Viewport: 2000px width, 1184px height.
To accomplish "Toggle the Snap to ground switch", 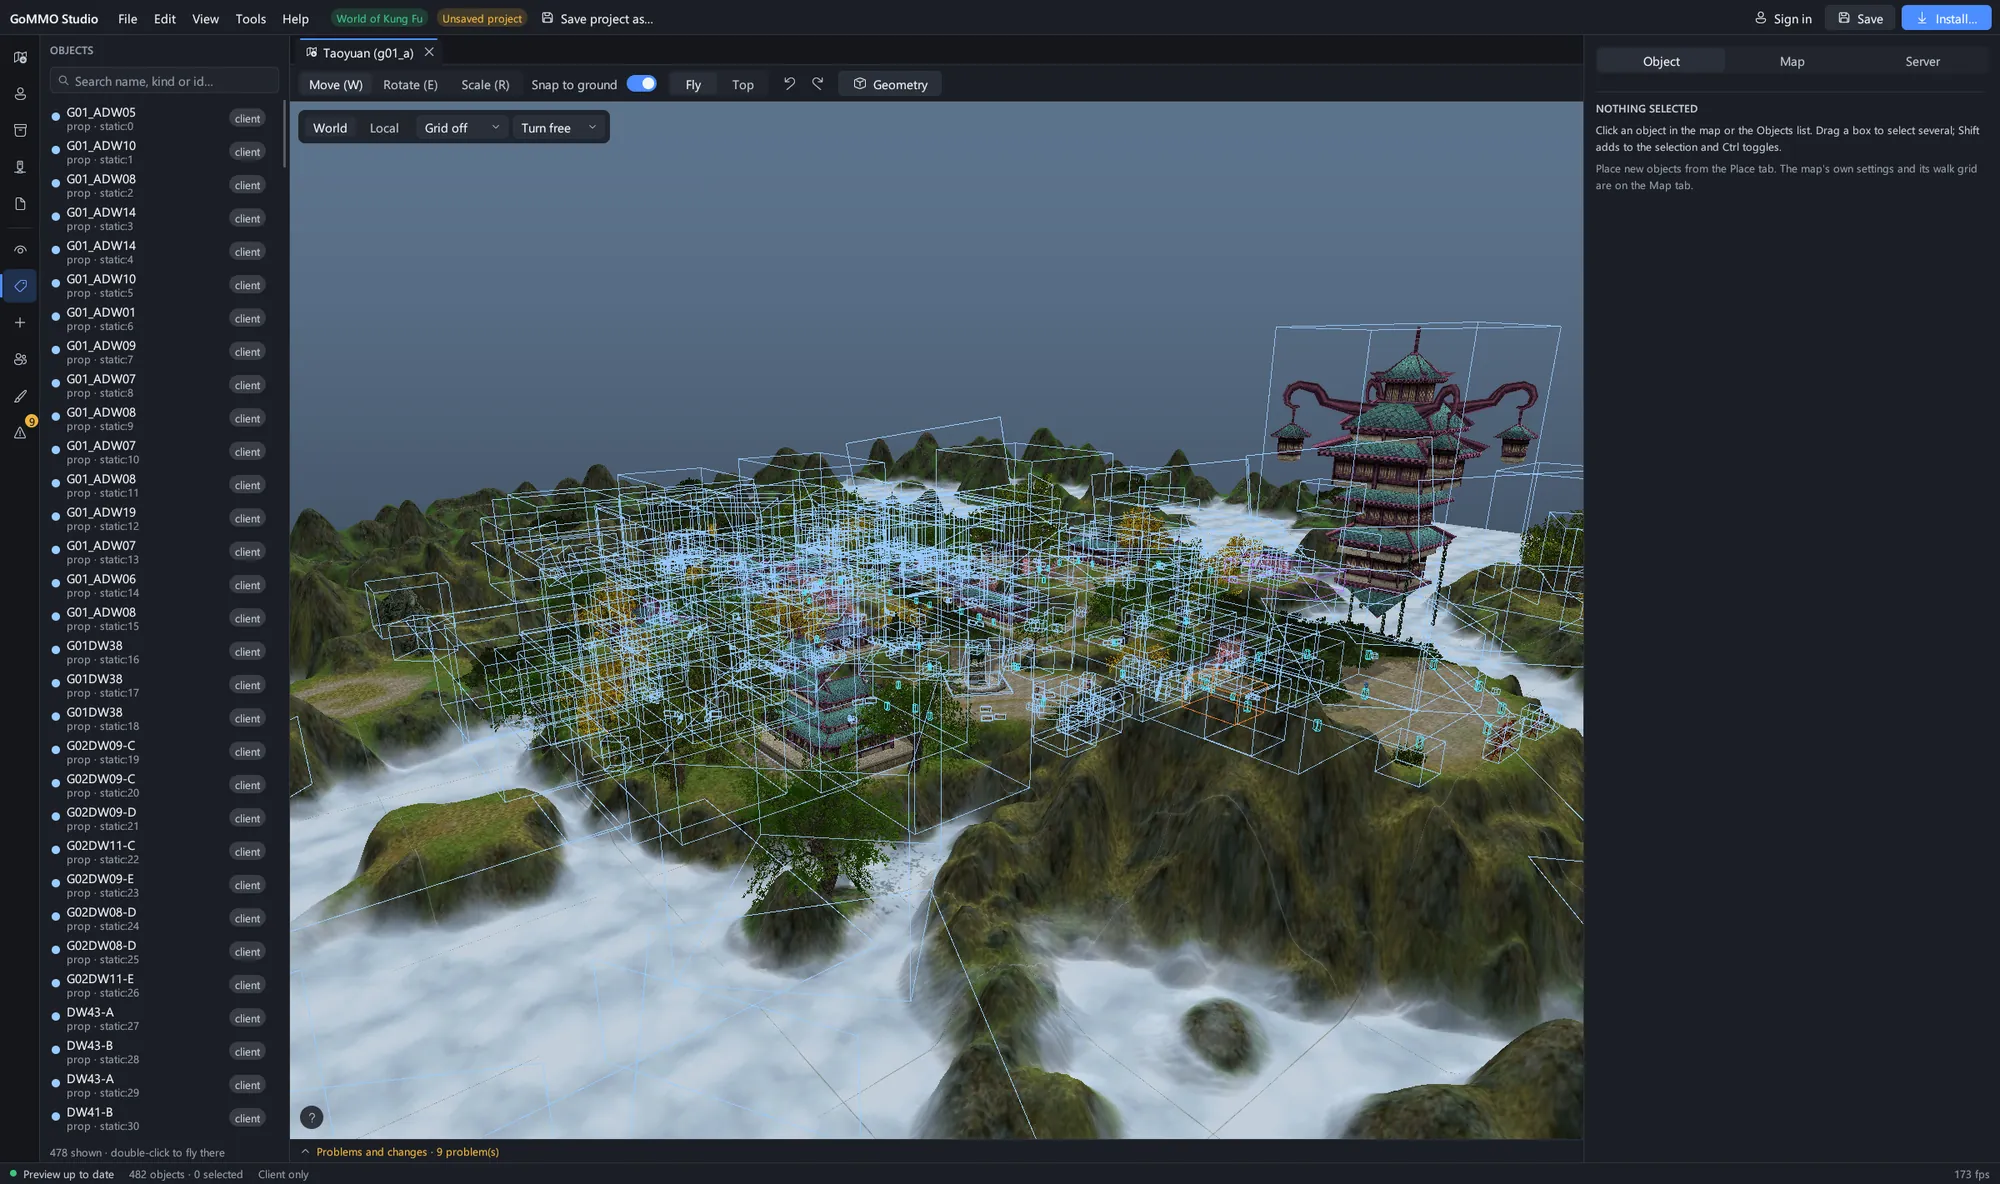I will tap(641, 84).
